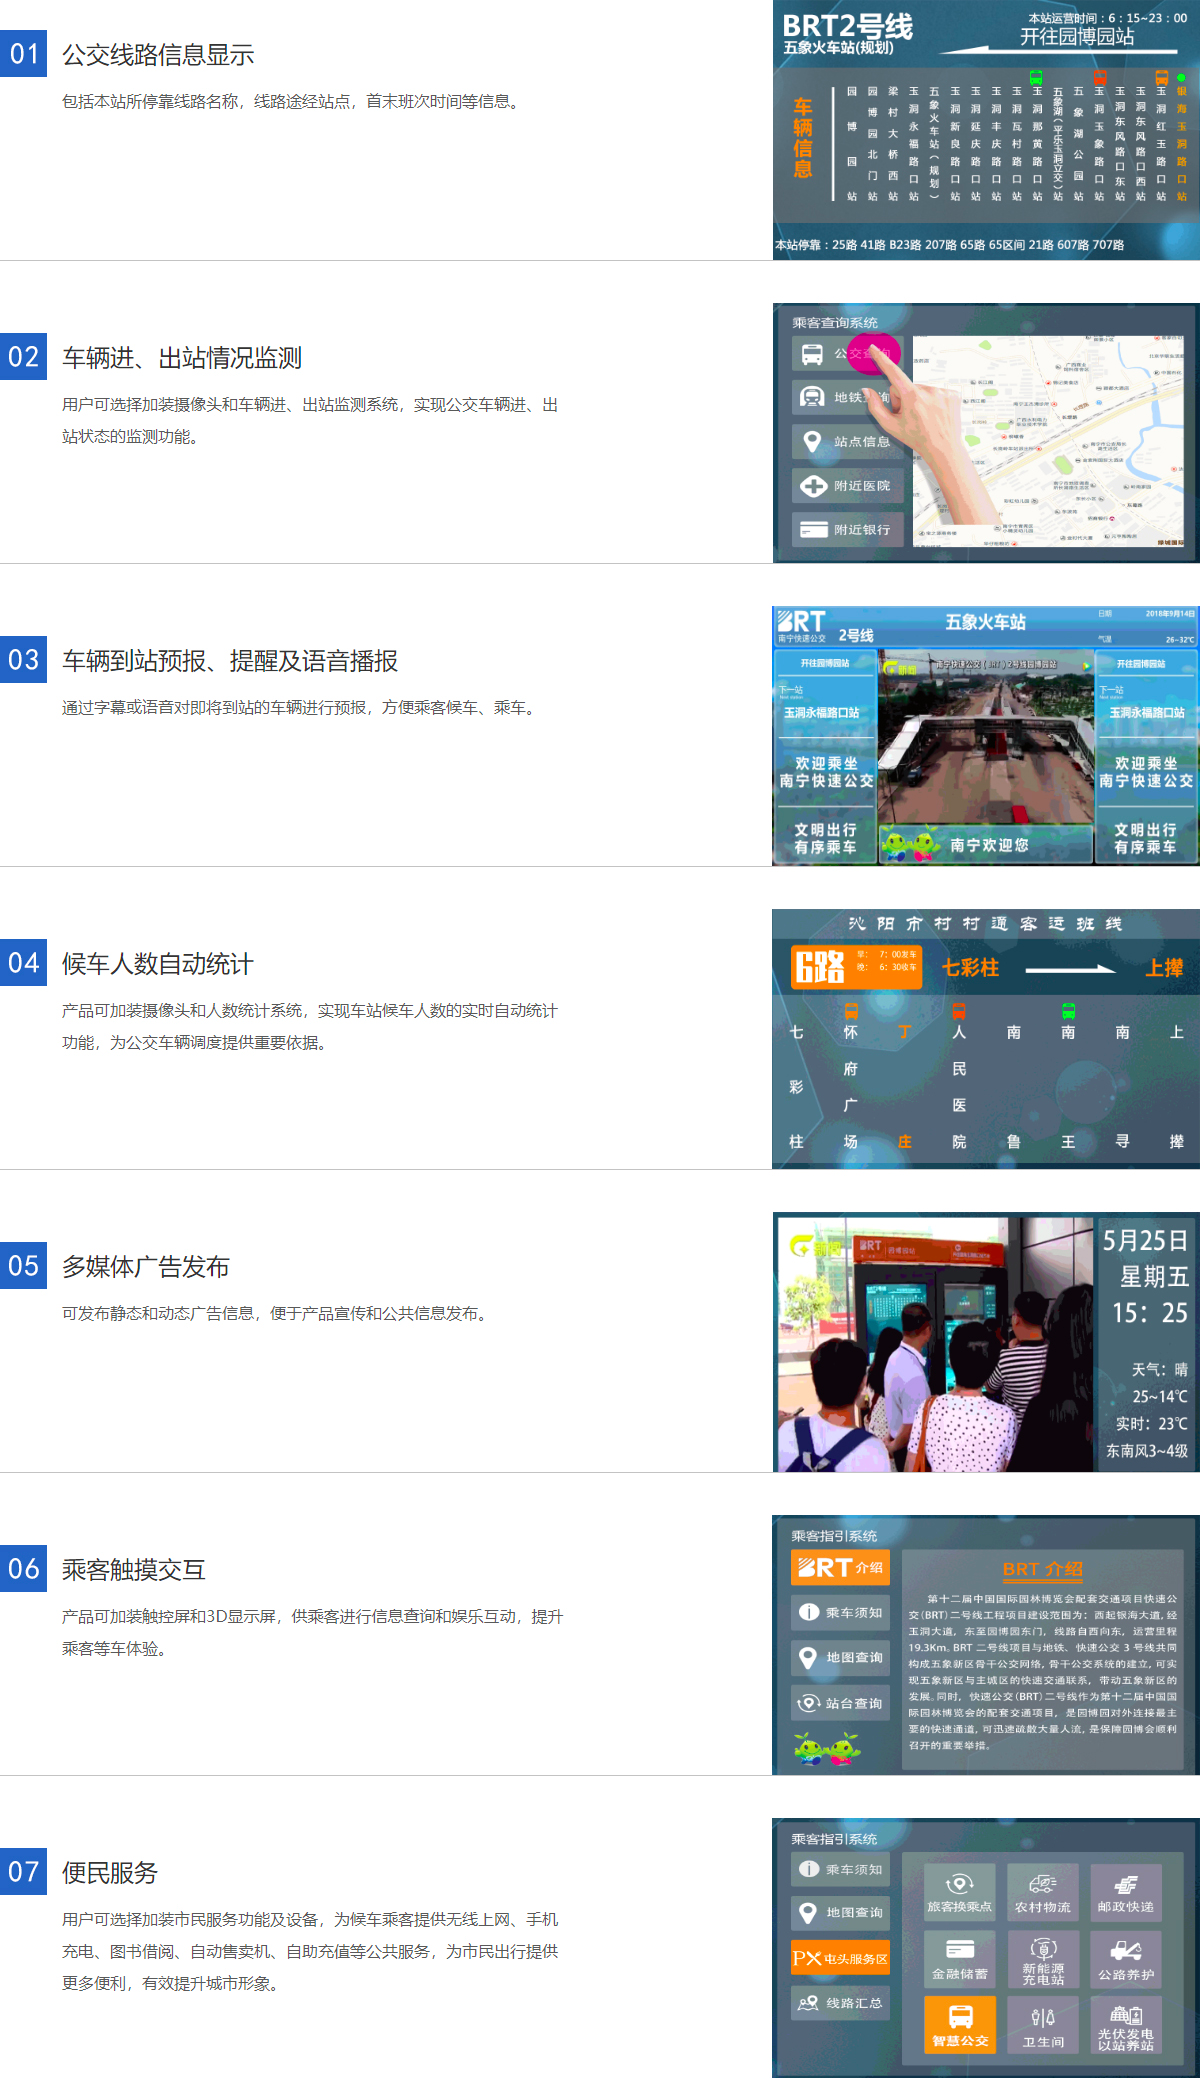Select the green bus marker on 618路 route

1068,1011
